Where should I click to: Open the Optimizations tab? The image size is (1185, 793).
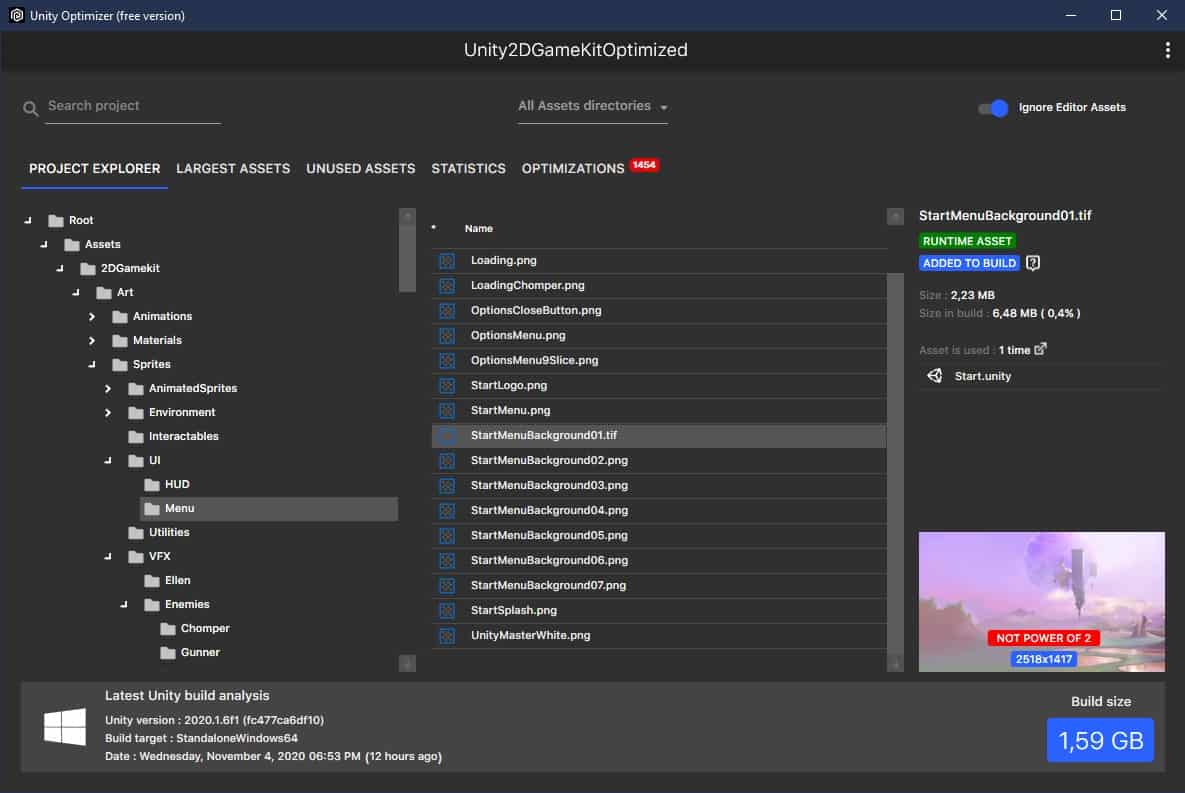click(x=573, y=169)
